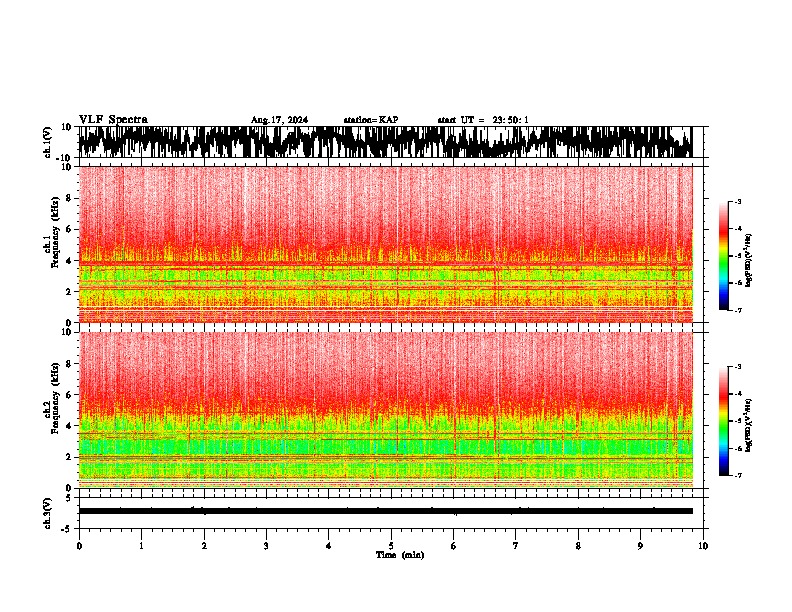The height and width of the screenshot is (612, 792).
Task: Click time axis tick label "4"
Action: click(x=329, y=546)
